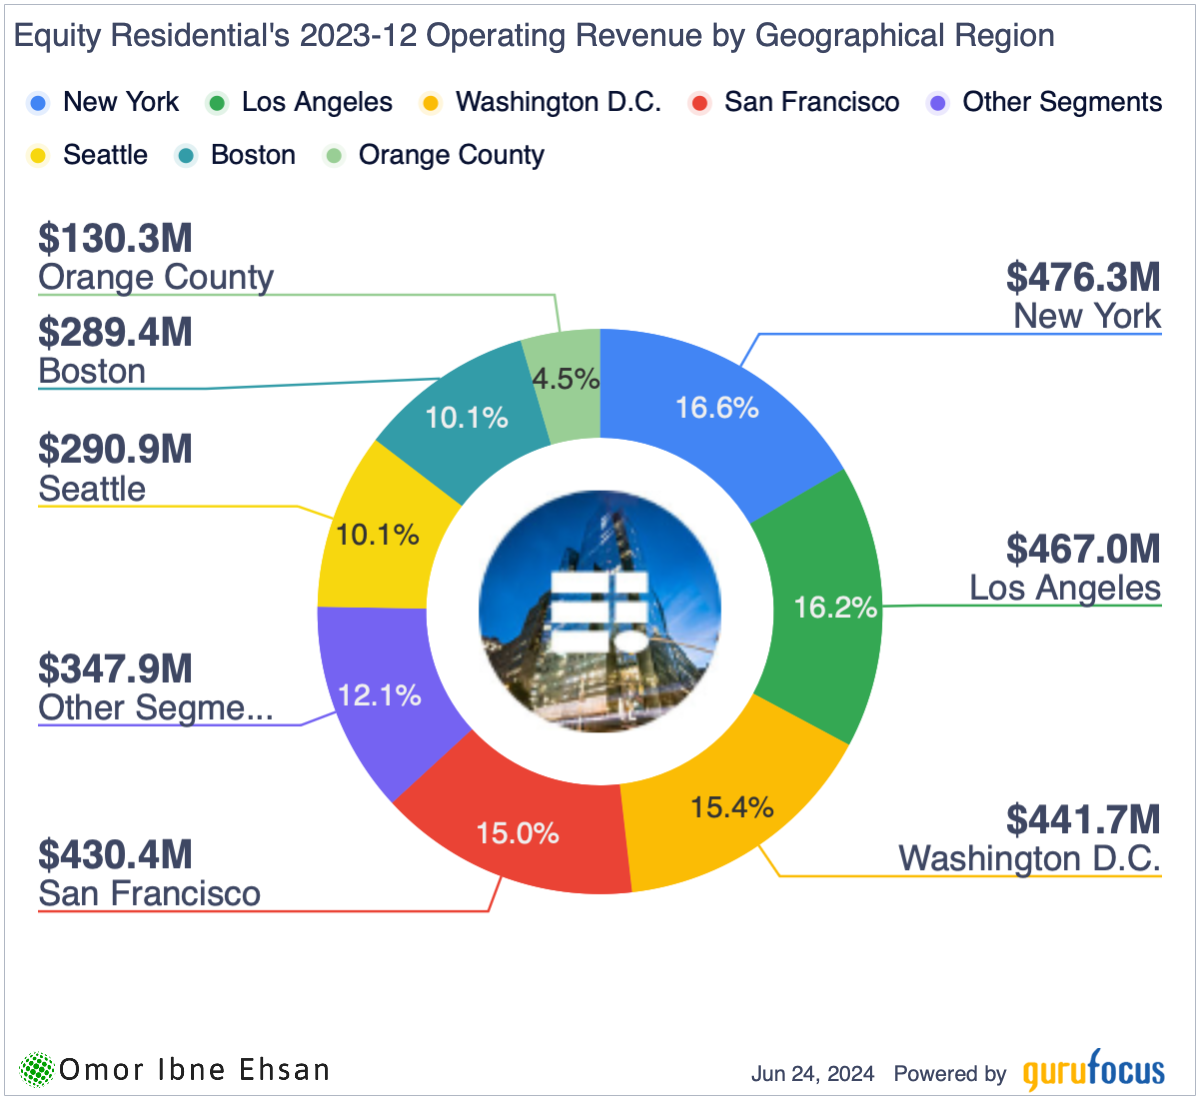This screenshot has width=1200, height=1100.
Task: Click the Seattle legend dot
Action: click(x=39, y=156)
